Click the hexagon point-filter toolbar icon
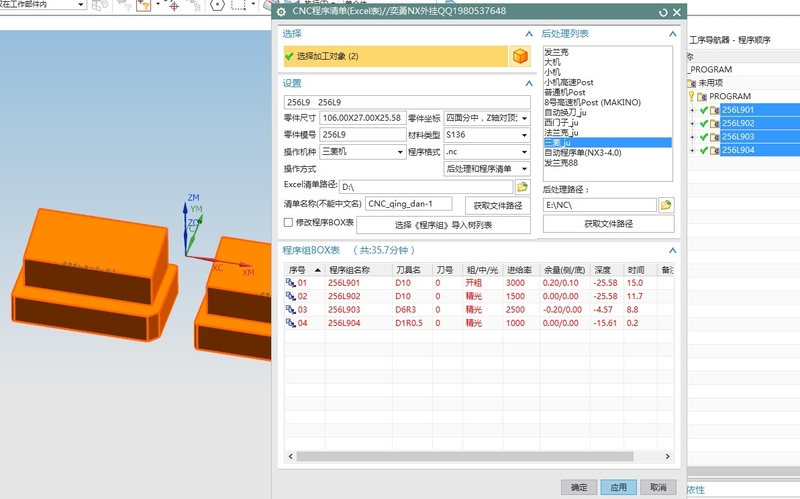This screenshot has height=499, width=800. tap(217, 6)
